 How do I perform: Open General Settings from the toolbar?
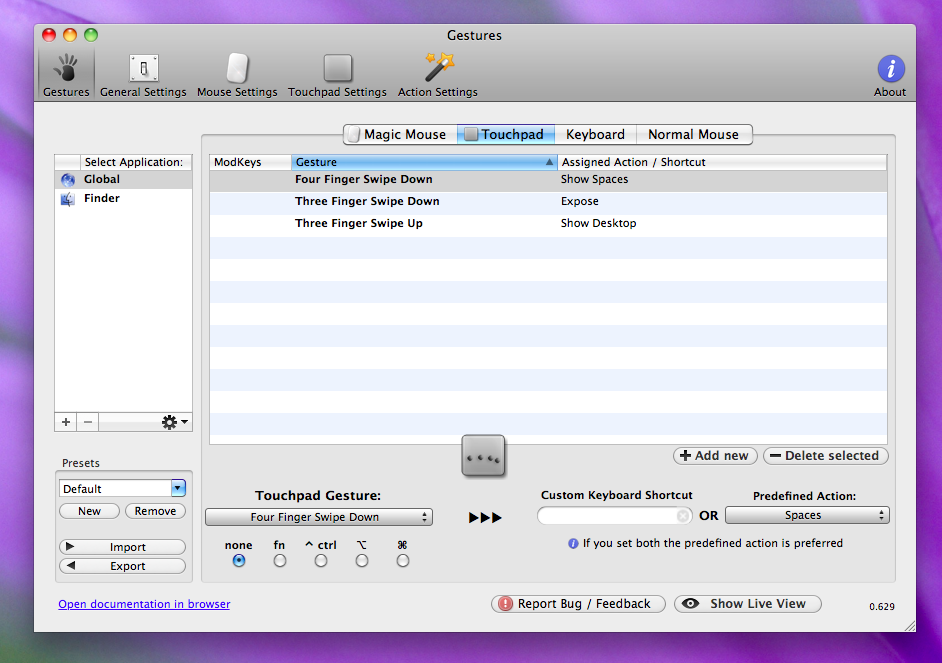pyautogui.click(x=143, y=74)
